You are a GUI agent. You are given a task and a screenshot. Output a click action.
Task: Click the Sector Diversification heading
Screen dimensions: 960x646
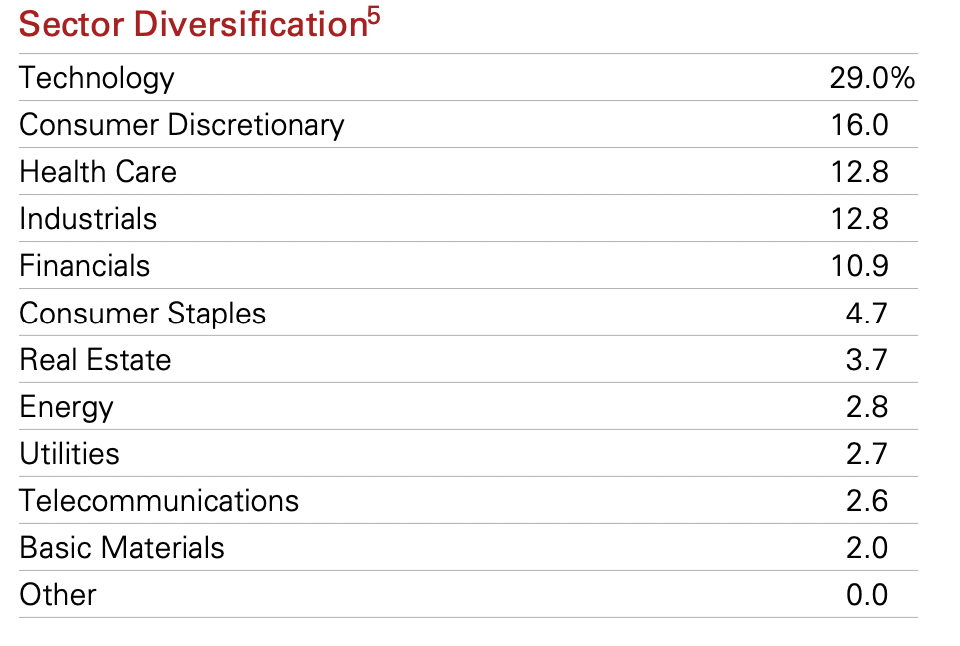(x=193, y=24)
